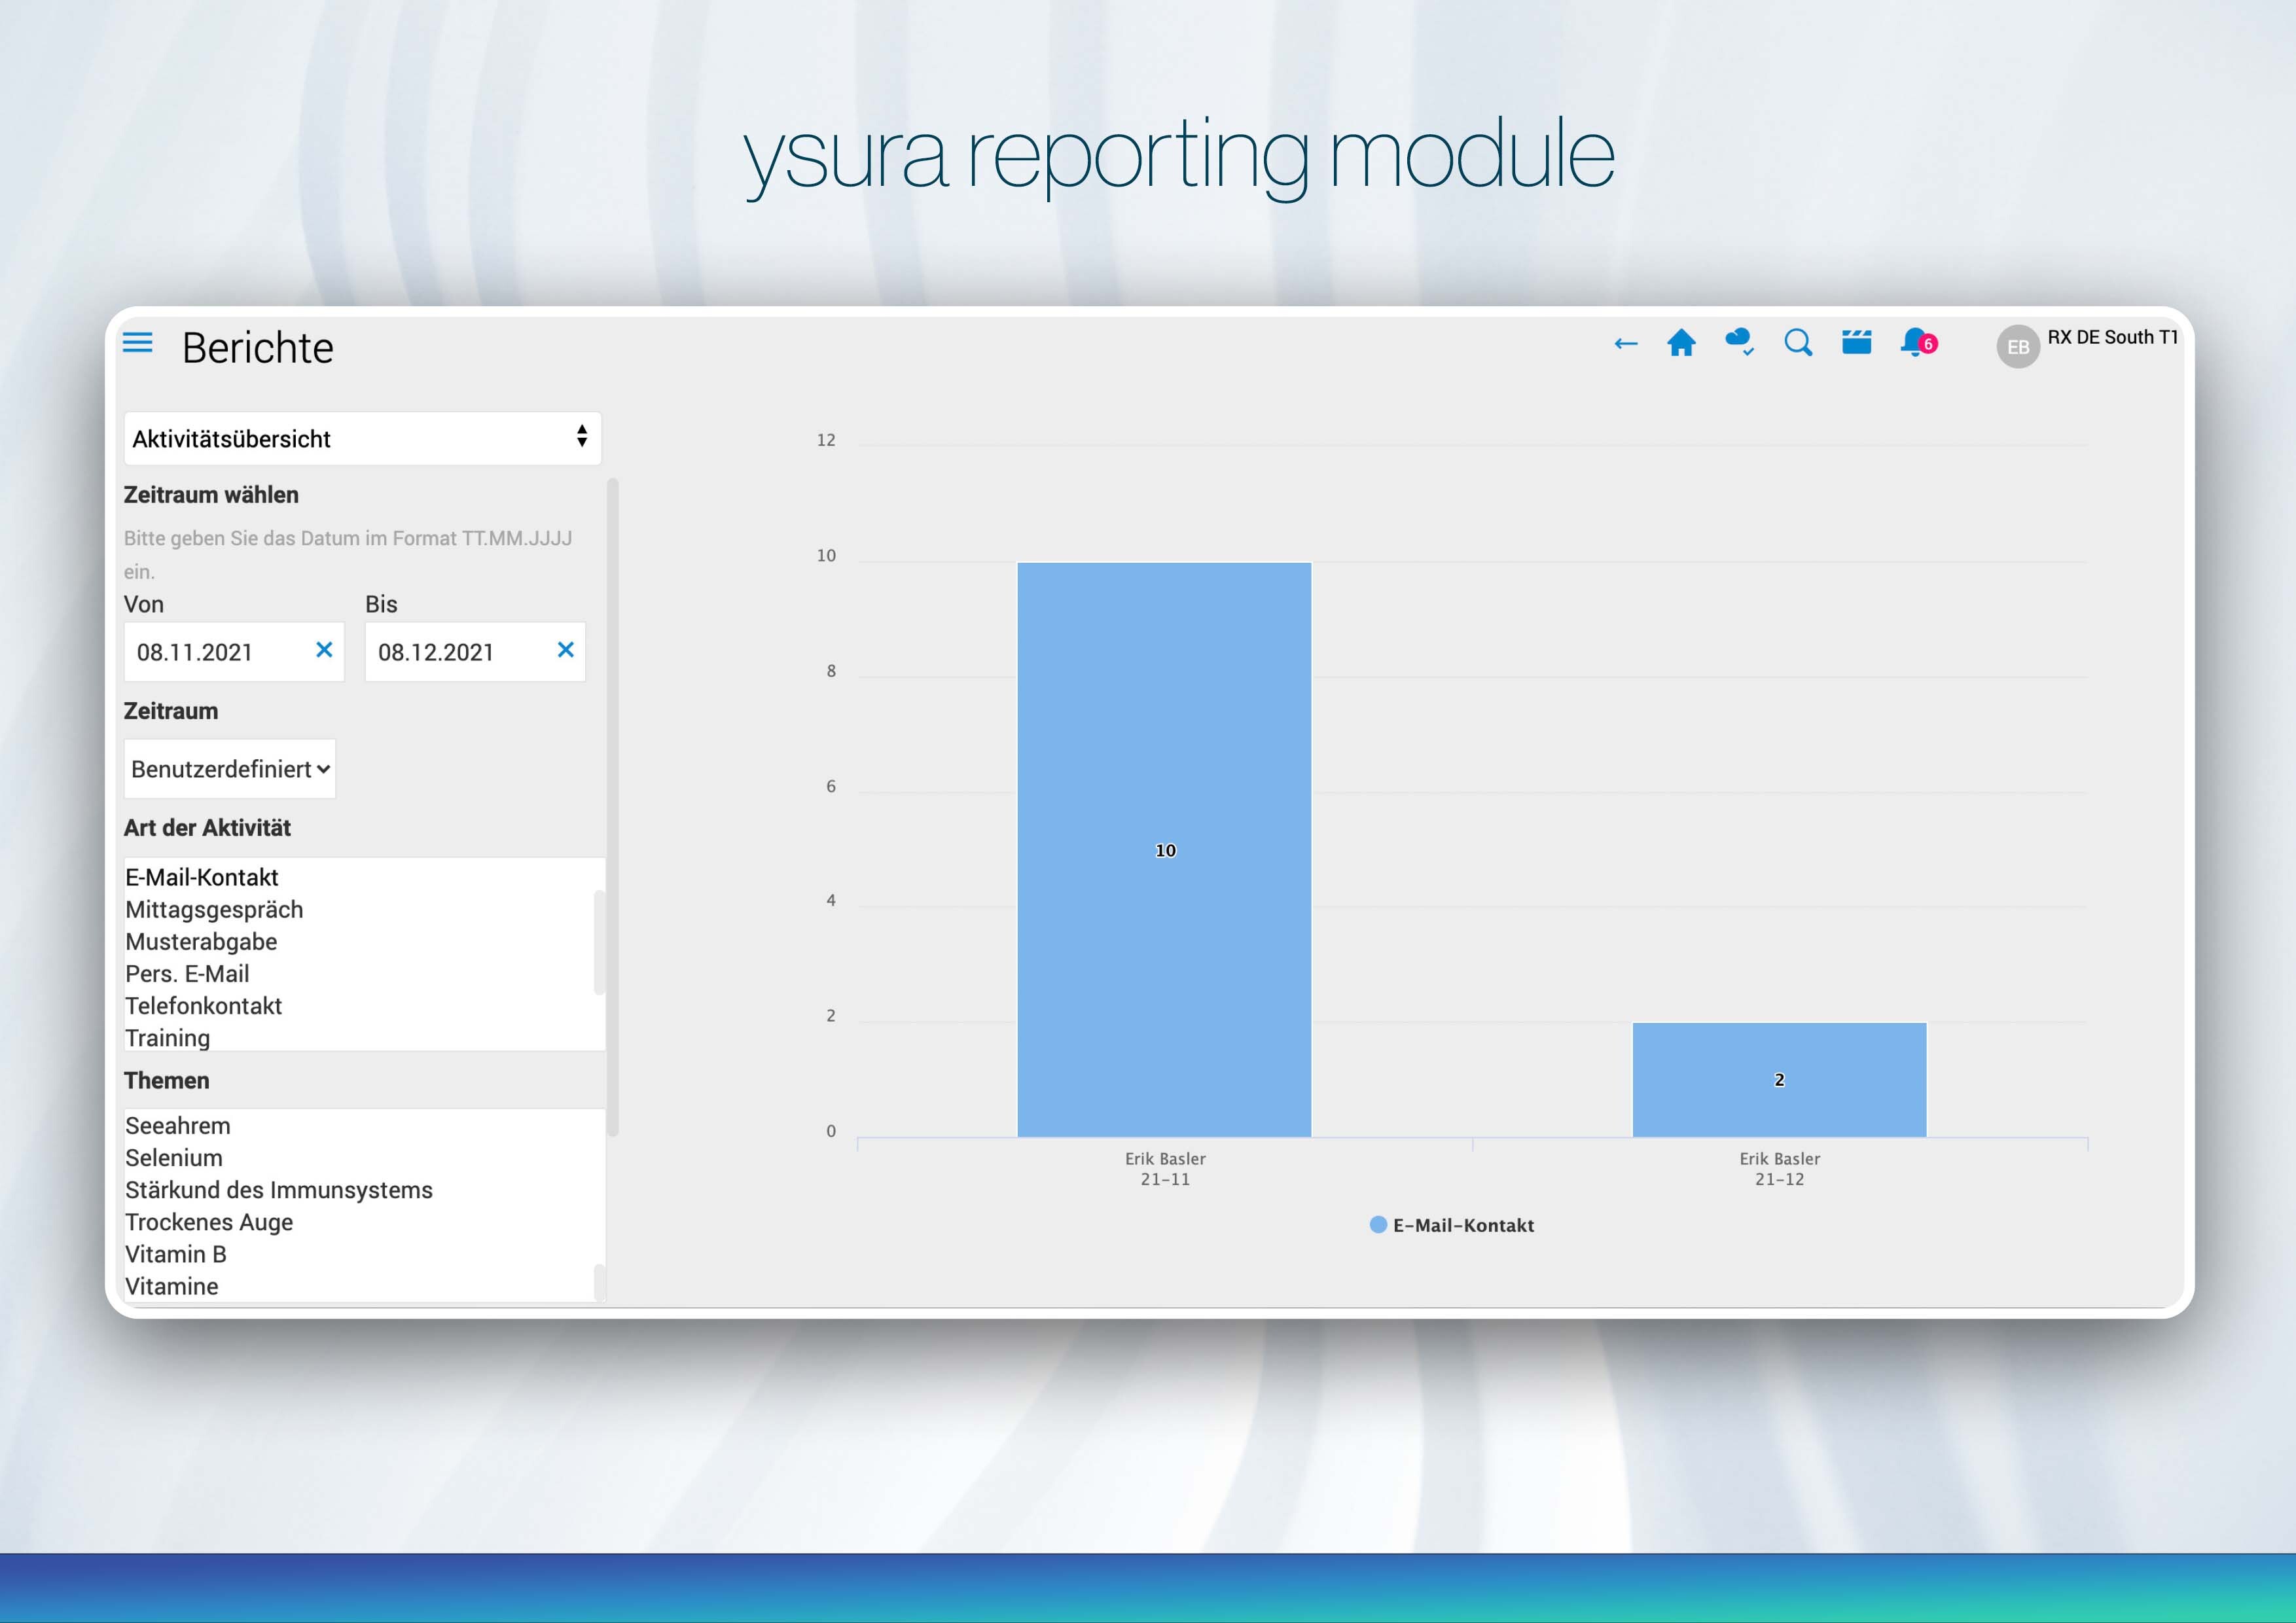This screenshot has width=2296, height=1623.
Task: View notifications with 6 alerts
Action: (x=1914, y=343)
